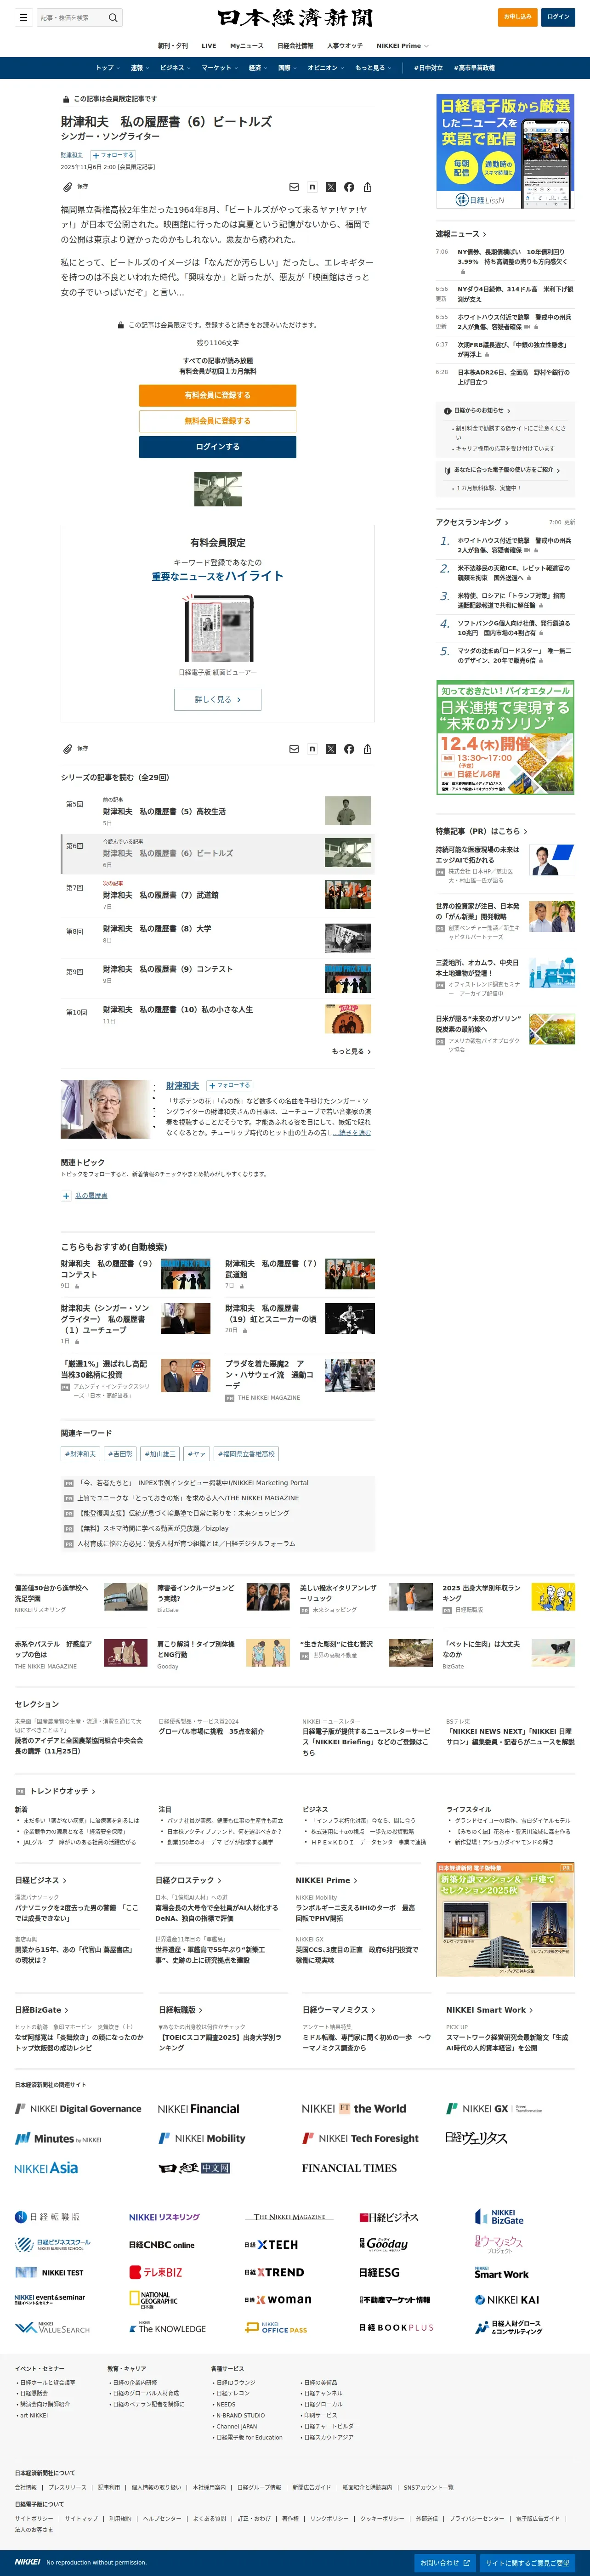Screen dimensions: 590x2576
Task: Expand the トップ navigation dropdown
Action: [108, 68]
